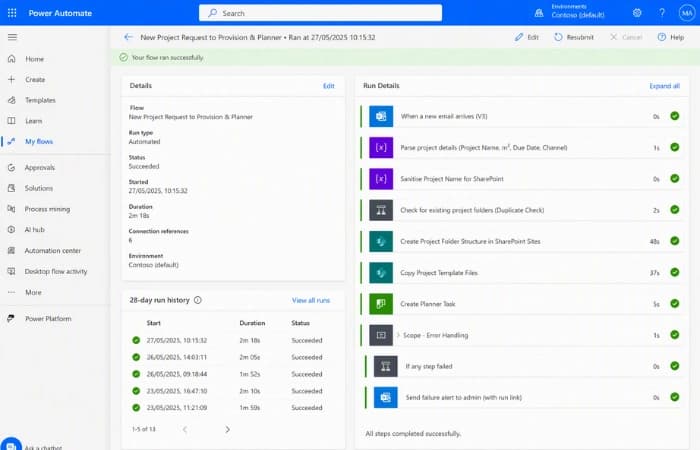Screen dimensions: 700x450
Task: Expand the Scope - Error Handling chevron
Action: (398, 335)
